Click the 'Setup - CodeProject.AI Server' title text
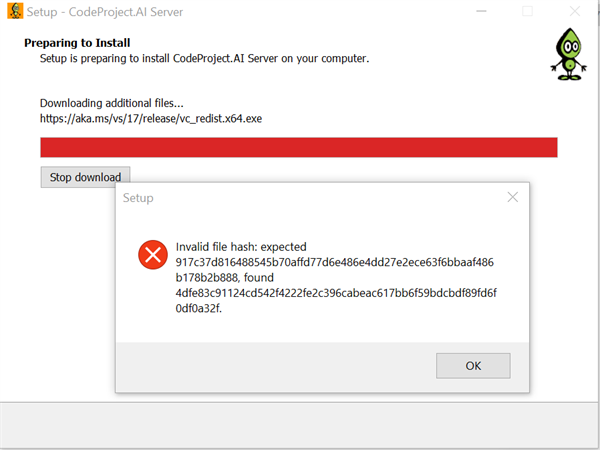600x450 pixels. click(104, 12)
